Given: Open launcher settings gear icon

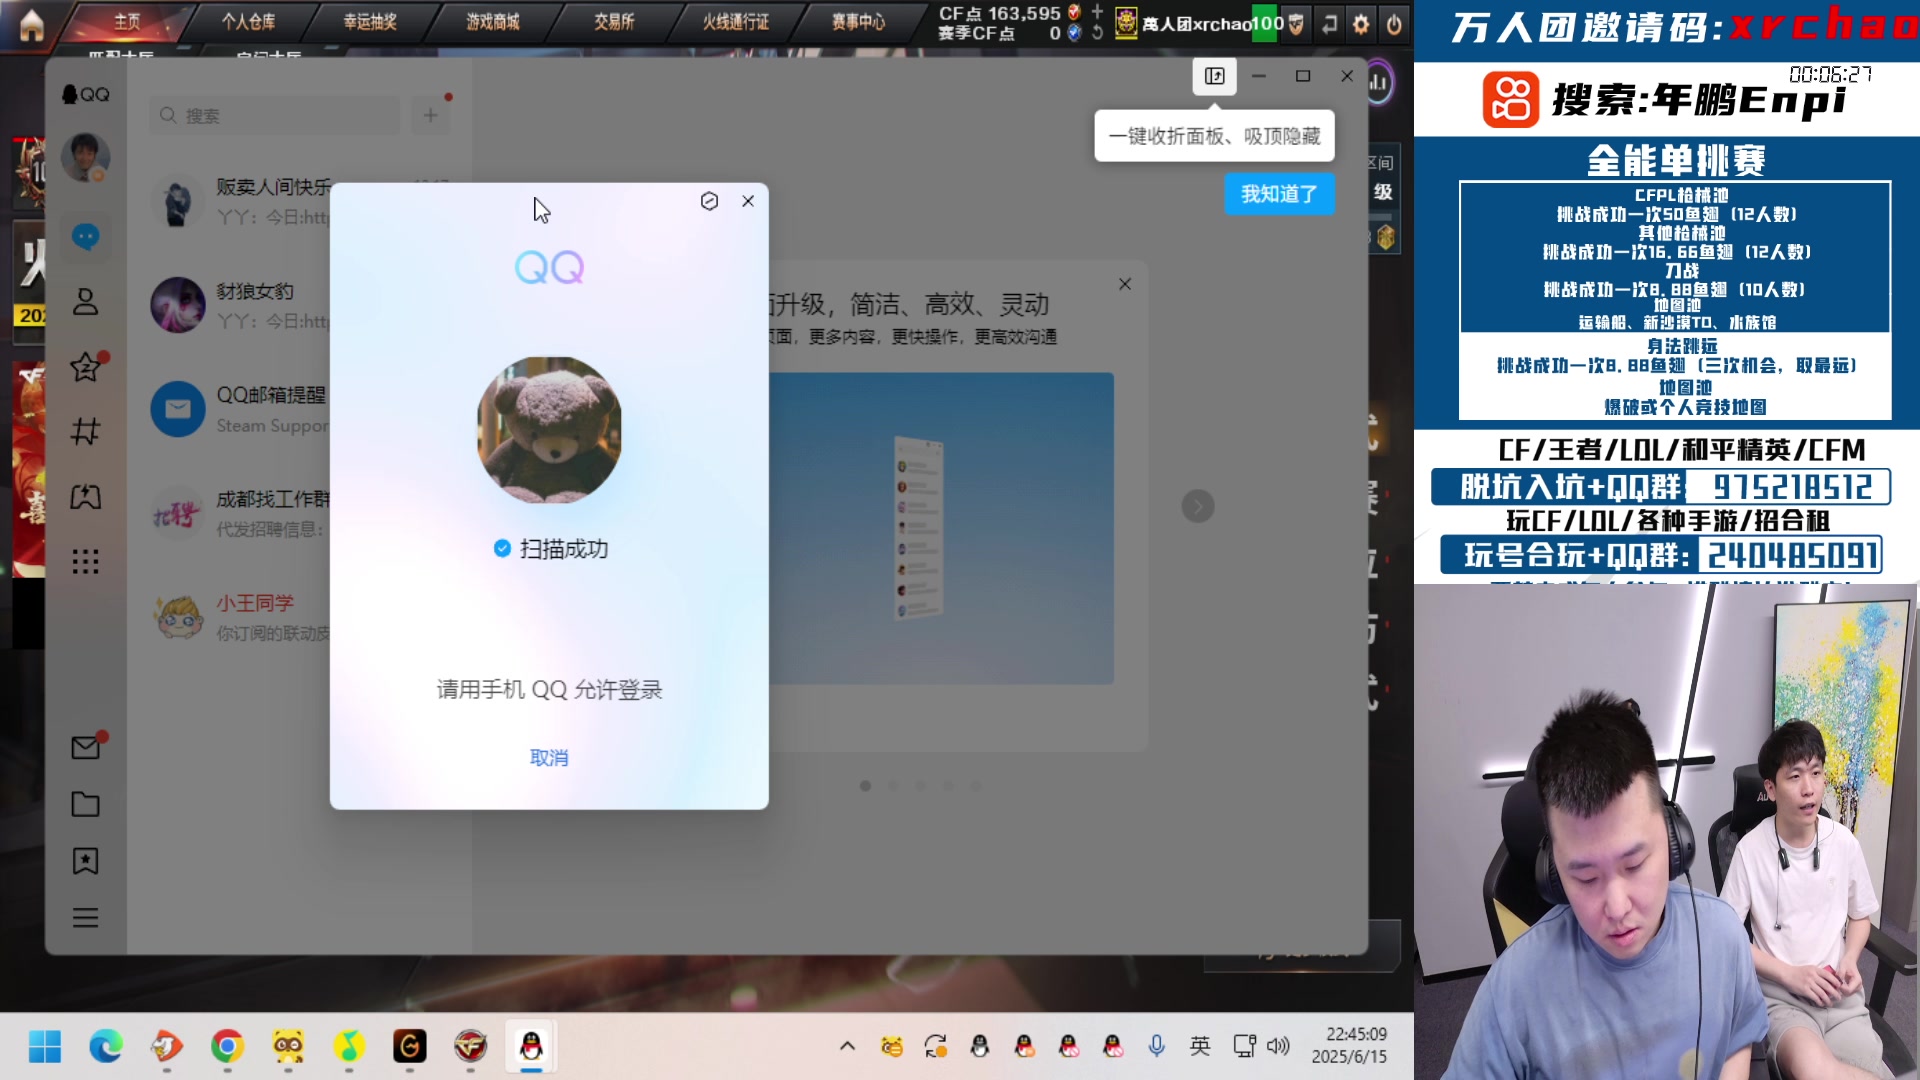Looking at the screenshot, I should point(1361,24).
